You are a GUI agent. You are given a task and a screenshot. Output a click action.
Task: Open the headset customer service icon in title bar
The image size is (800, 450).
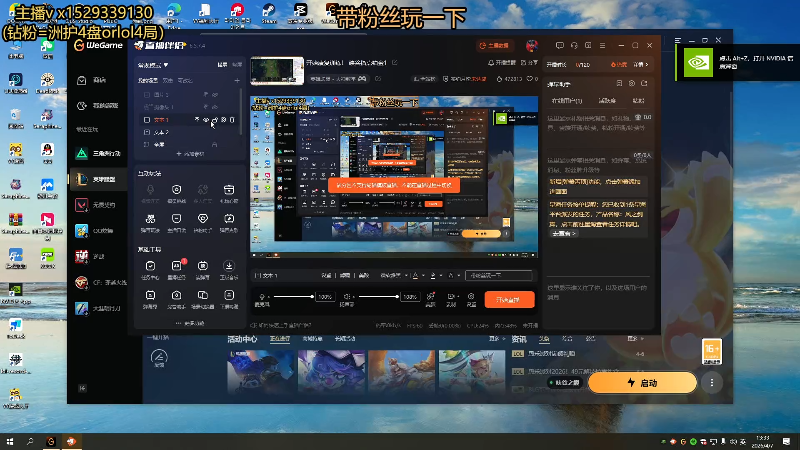(574, 45)
